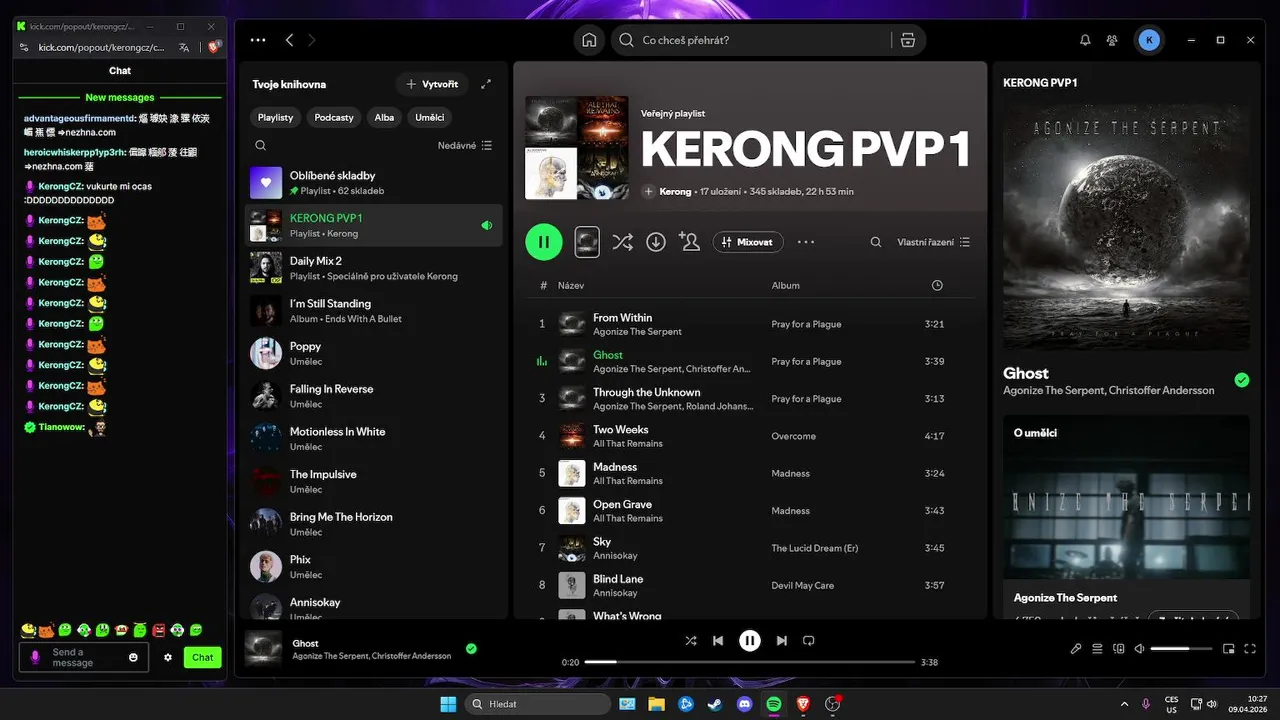The image size is (1280, 720).
Task: Mute Spotify with the speaker icon
Action: click(x=1139, y=649)
